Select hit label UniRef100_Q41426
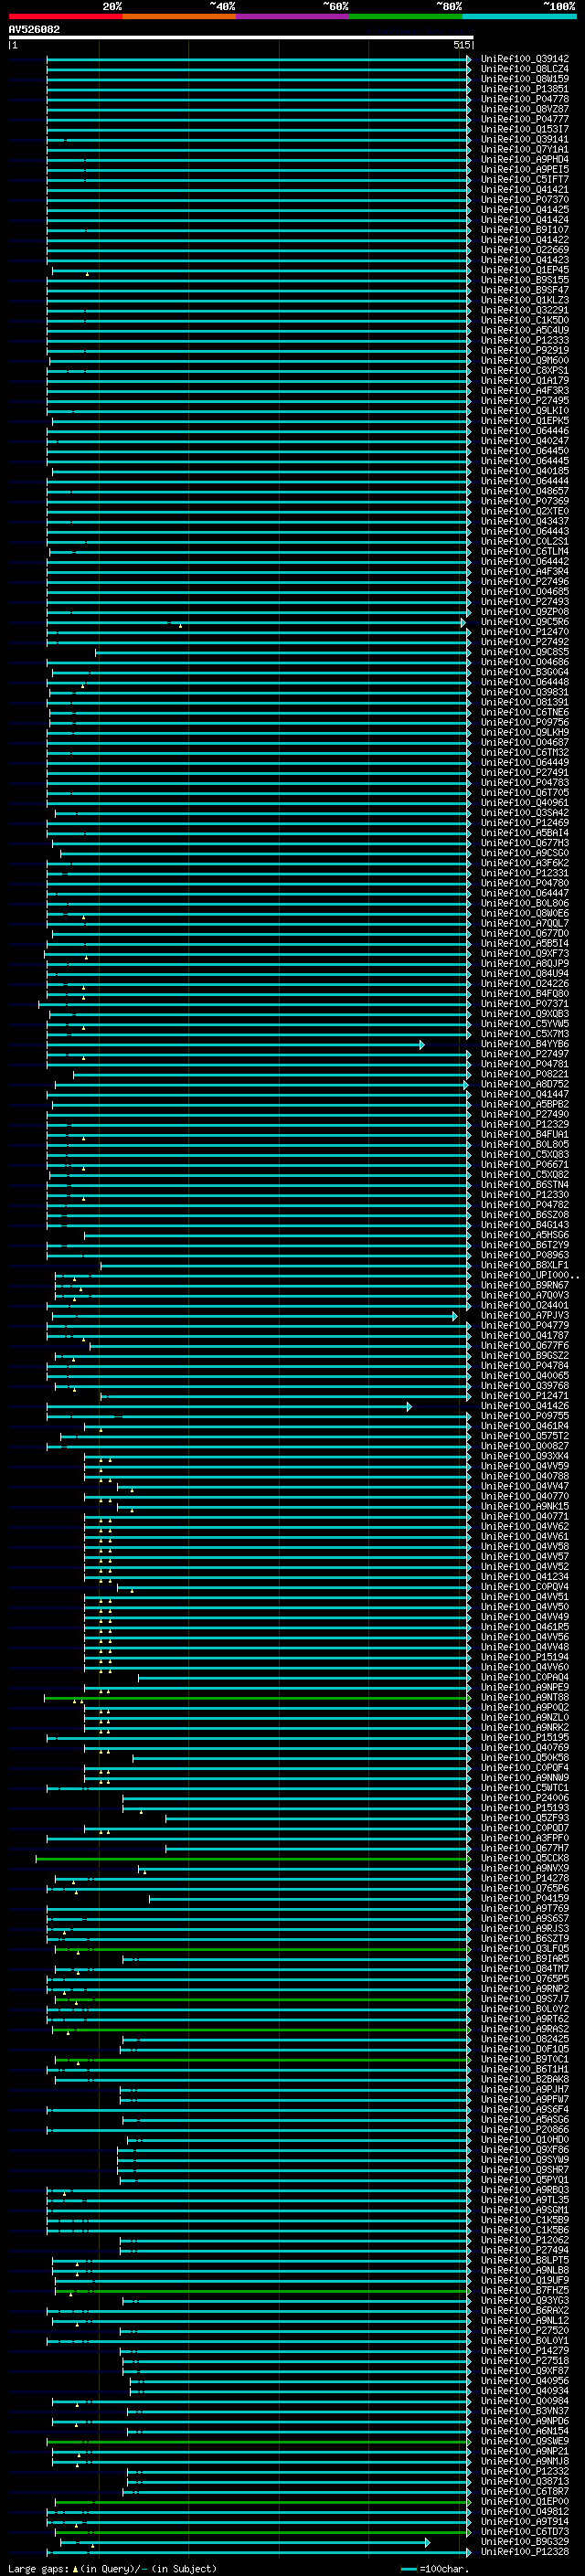The image size is (585, 2576). pyautogui.click(x=524, y=1406)
